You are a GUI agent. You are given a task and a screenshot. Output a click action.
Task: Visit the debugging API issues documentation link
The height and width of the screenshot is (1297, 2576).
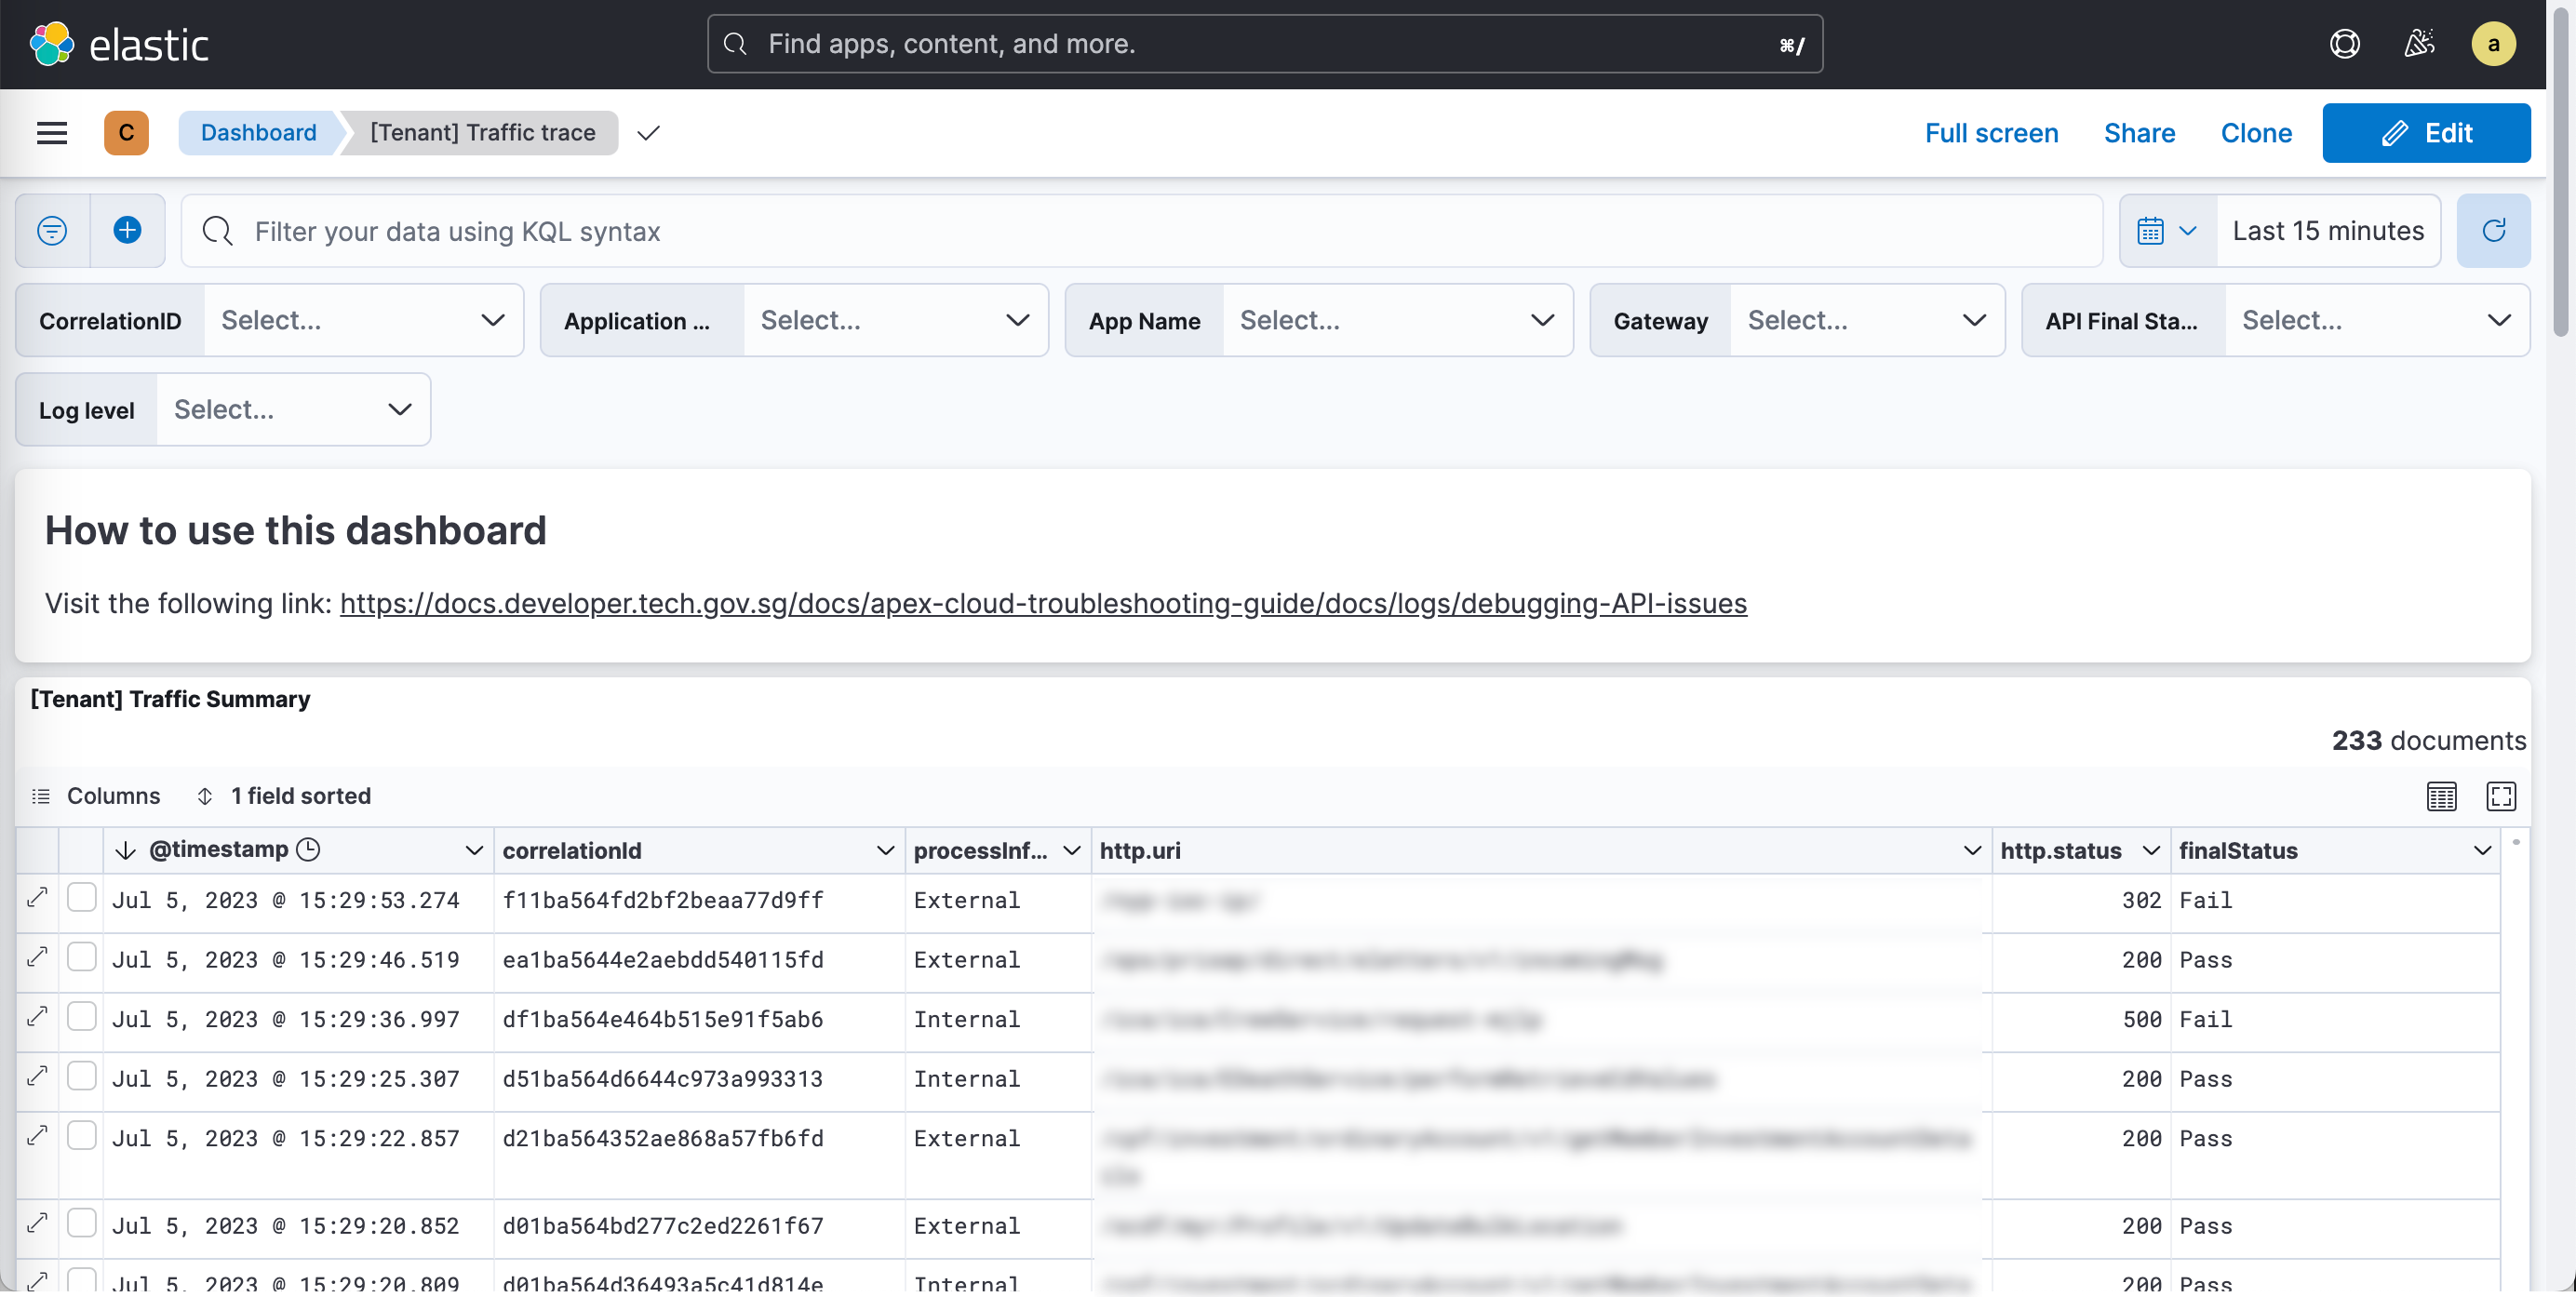1043,603
